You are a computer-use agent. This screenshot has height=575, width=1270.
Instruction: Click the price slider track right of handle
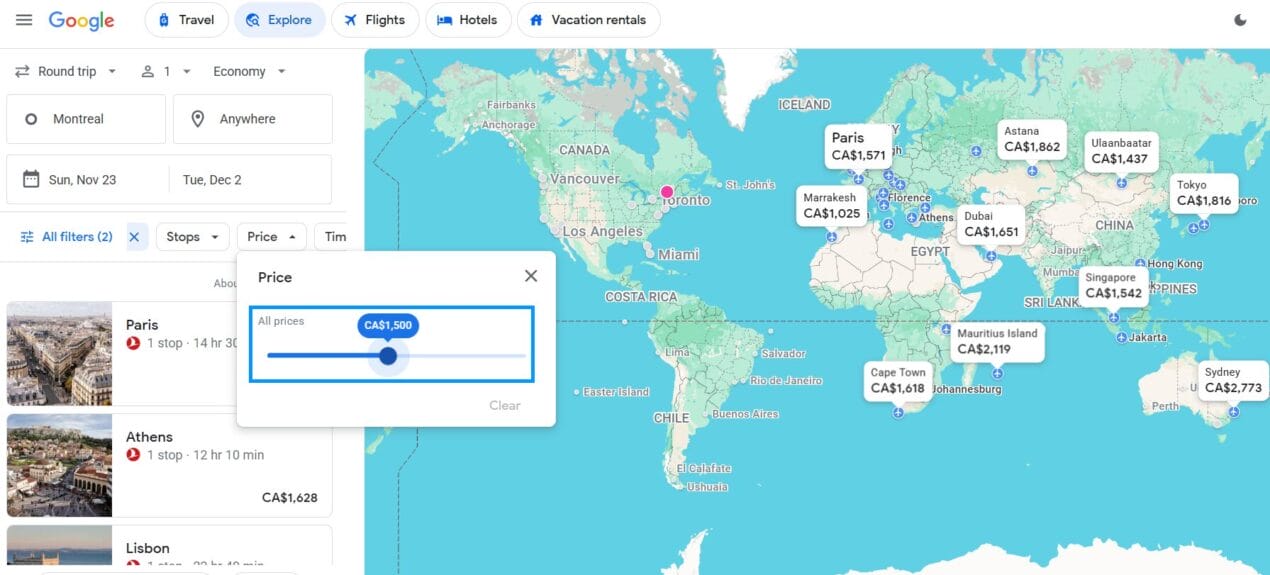461,356
